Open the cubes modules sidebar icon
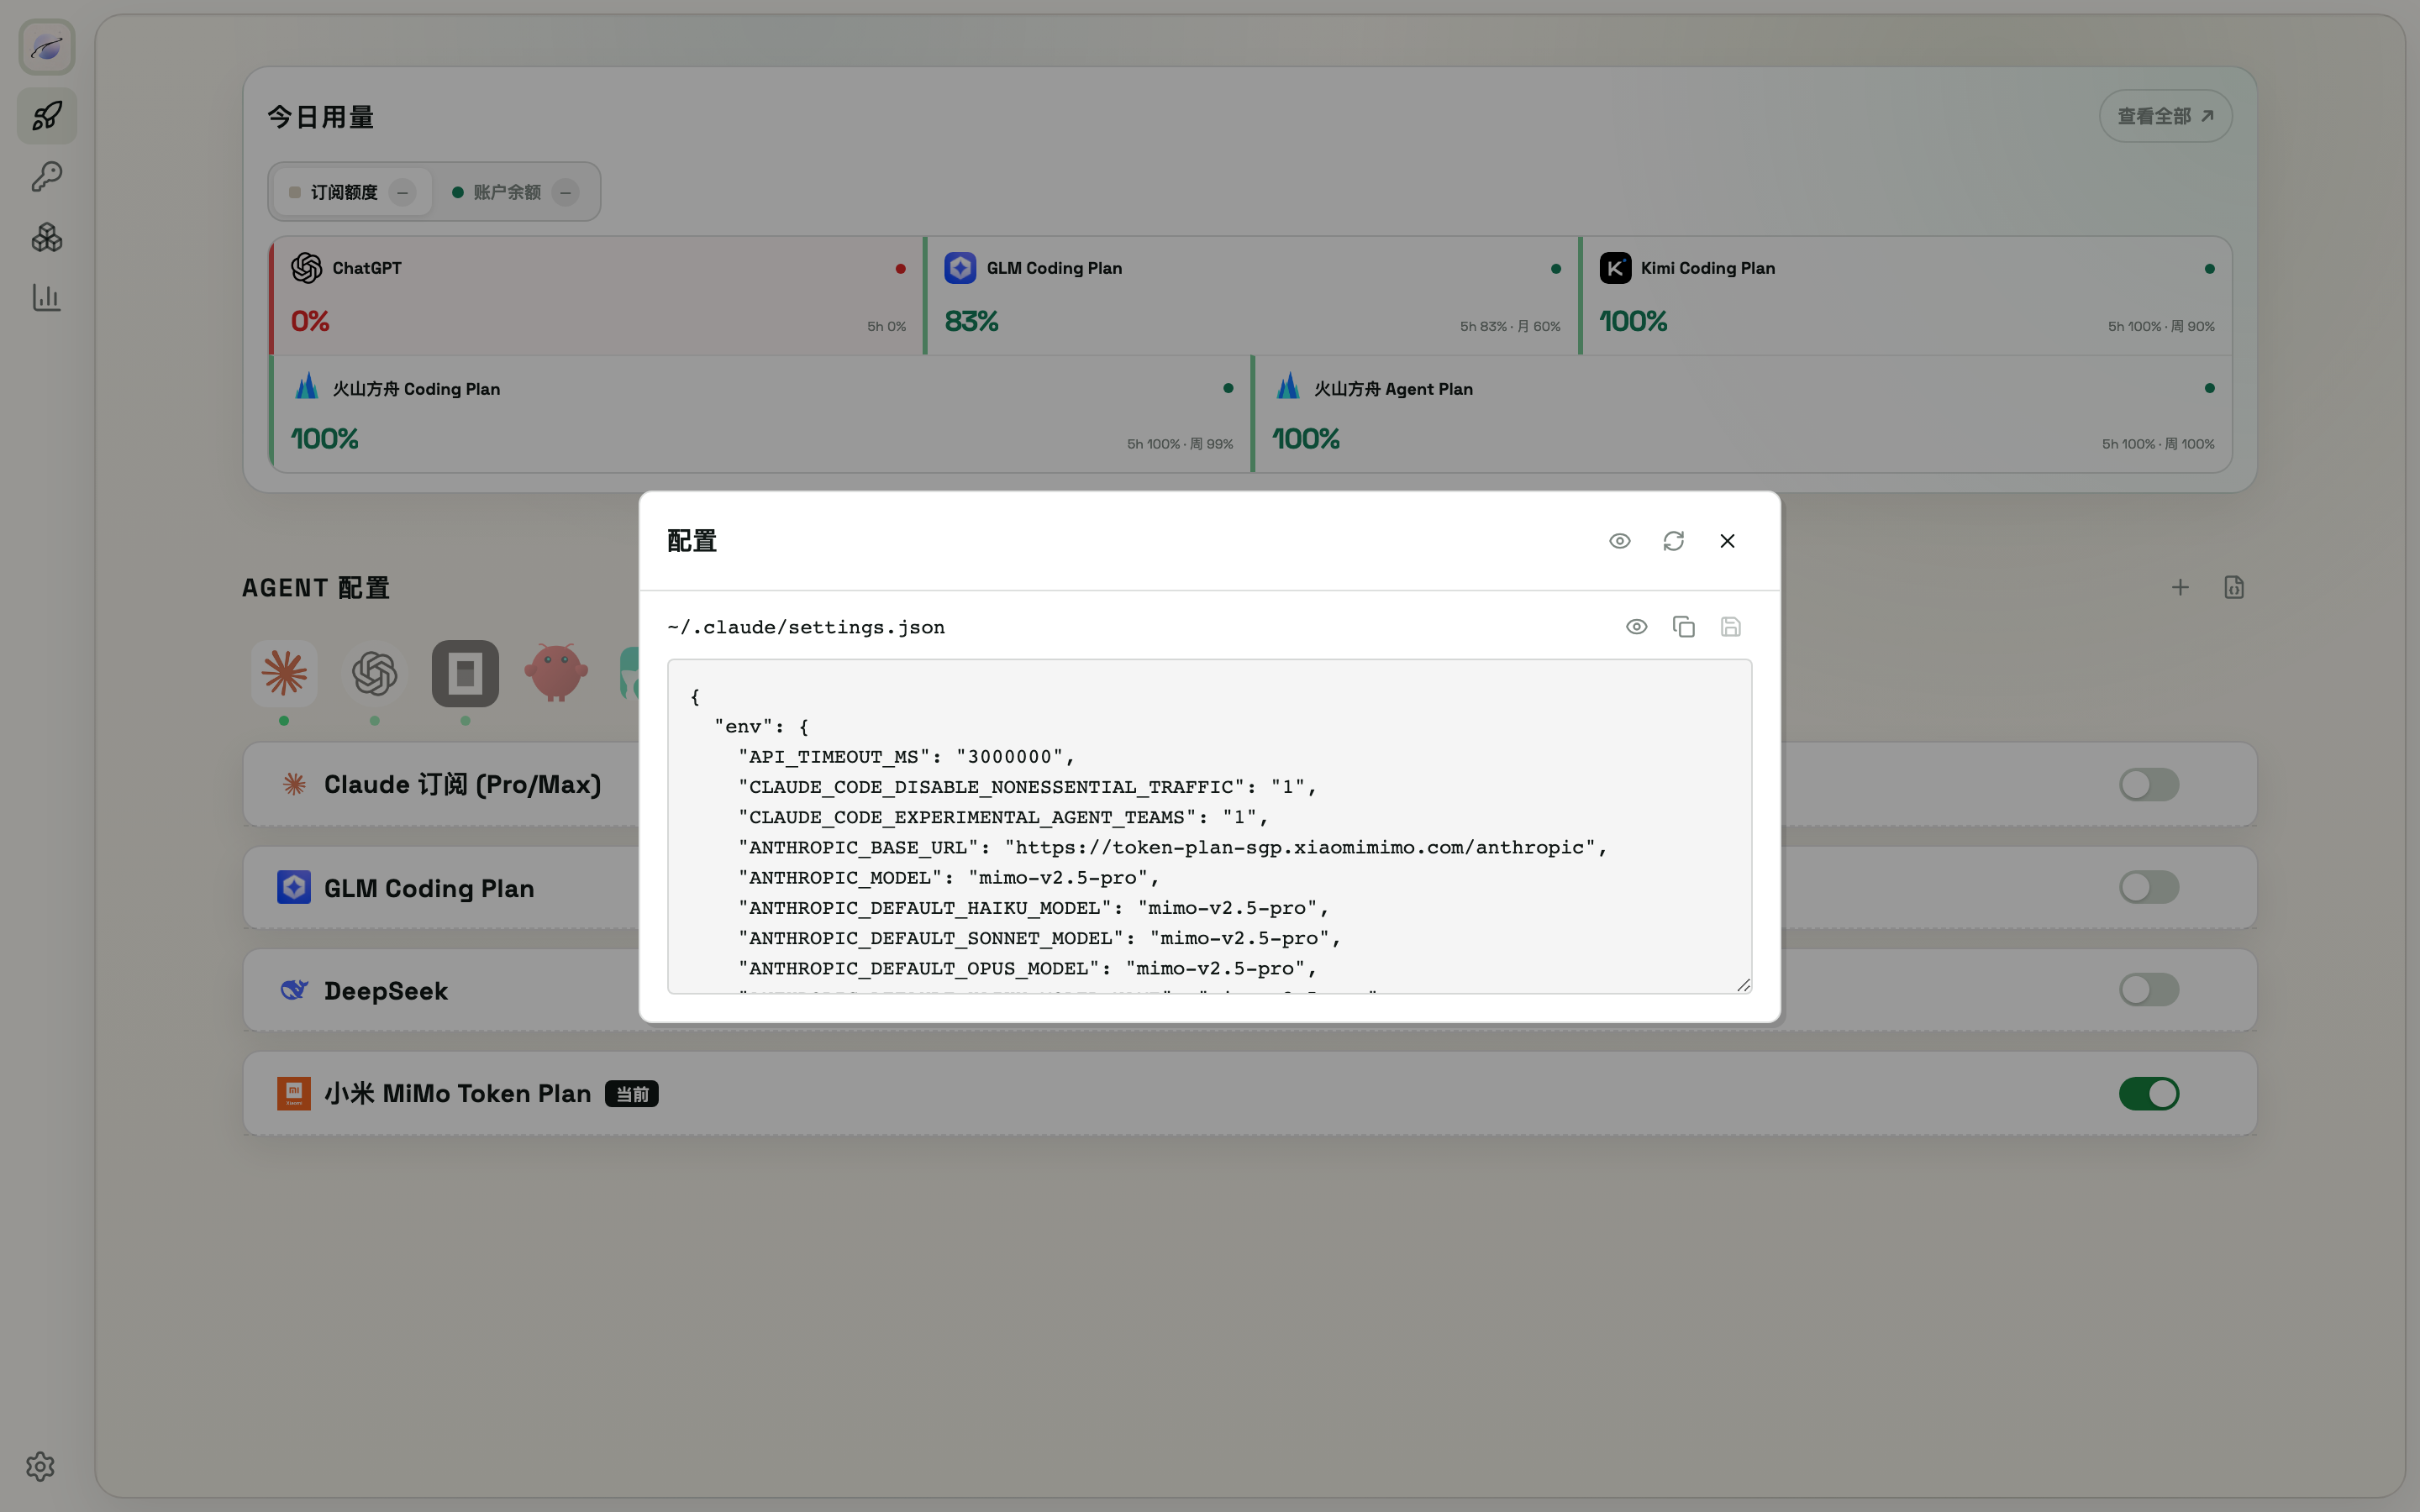The height and width of the screenshot is (1512, 2420). 47,237
